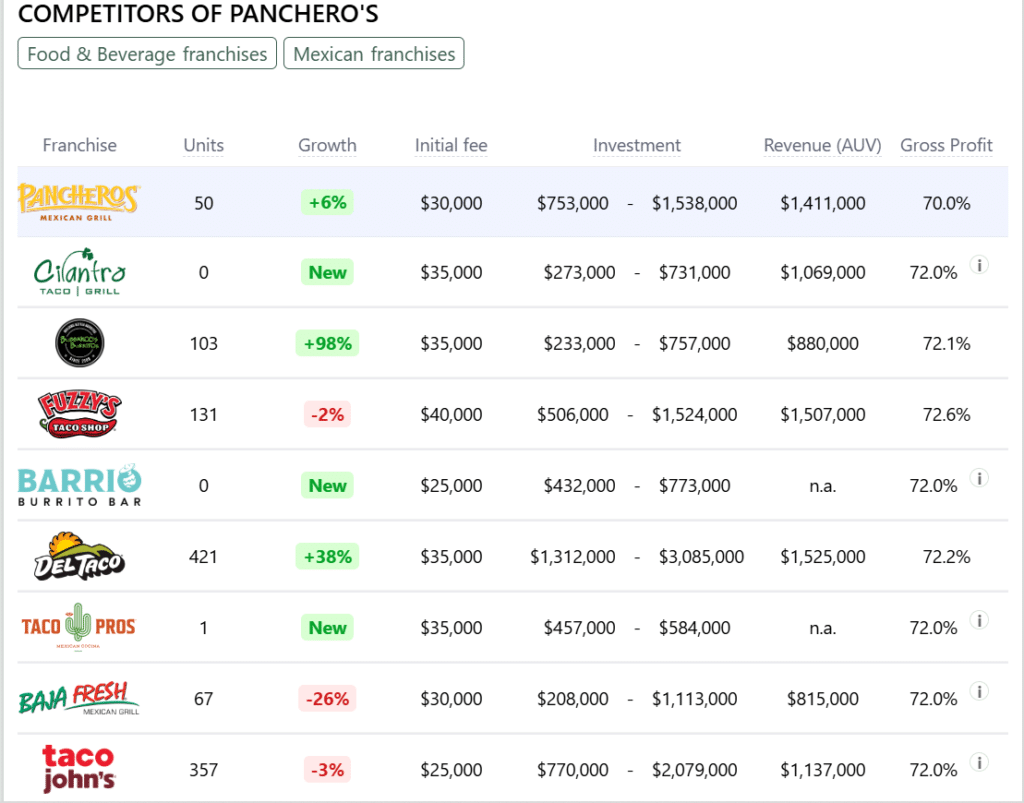The height and width of the screenshot is (803, 1024).
Task: Select the round black burrito logo
Action: click(80, 343)
